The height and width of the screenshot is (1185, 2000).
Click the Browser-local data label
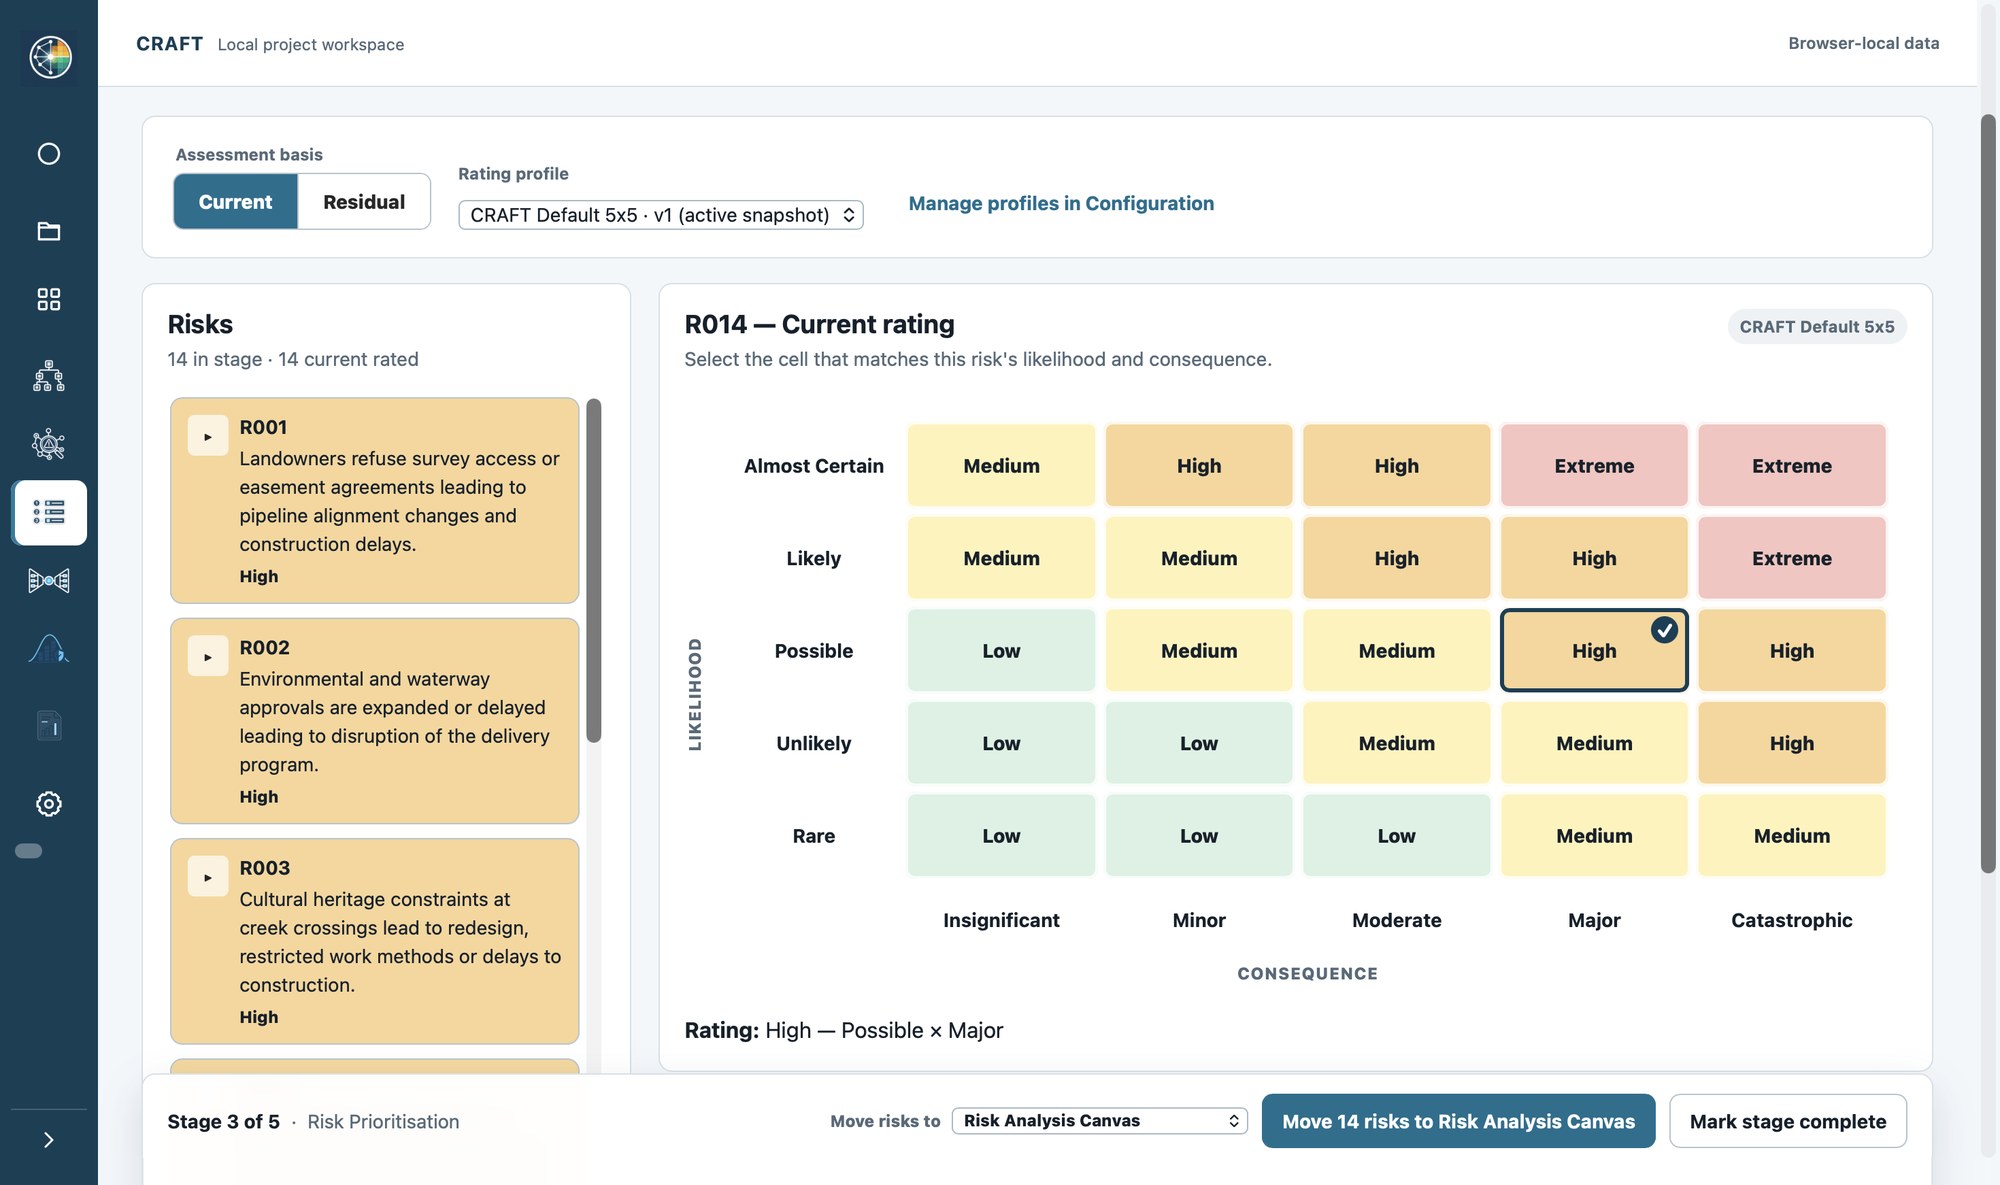[x=1864, y=43]
